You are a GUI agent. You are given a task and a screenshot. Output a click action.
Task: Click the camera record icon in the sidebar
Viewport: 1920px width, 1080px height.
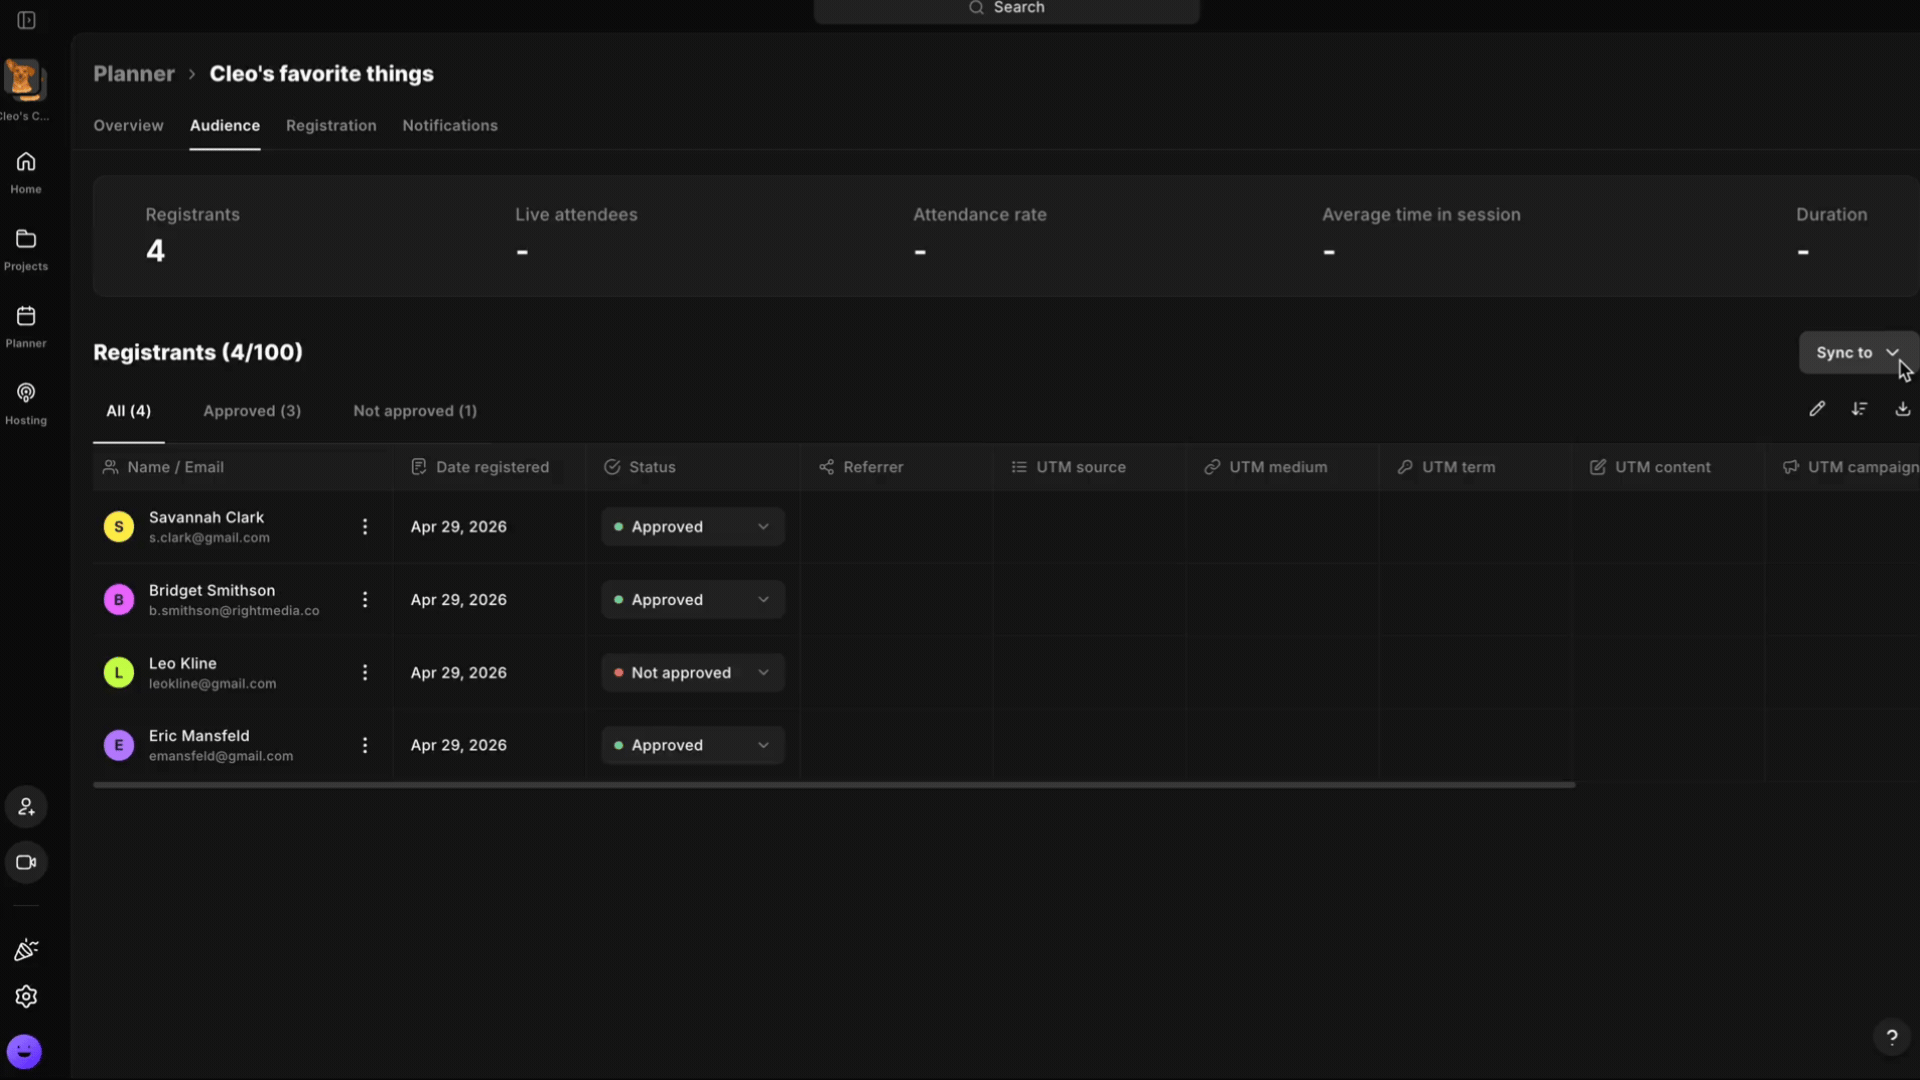pyautogui.click(x=26, y=862)
